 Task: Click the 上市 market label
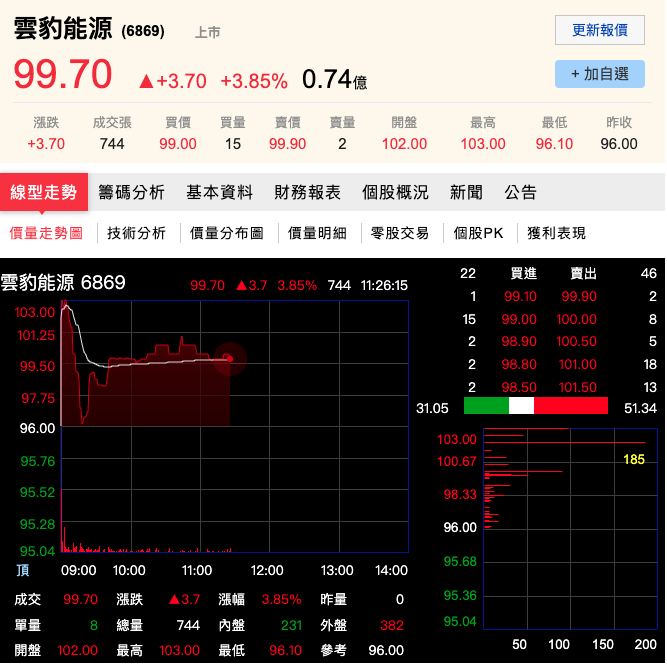208,32
